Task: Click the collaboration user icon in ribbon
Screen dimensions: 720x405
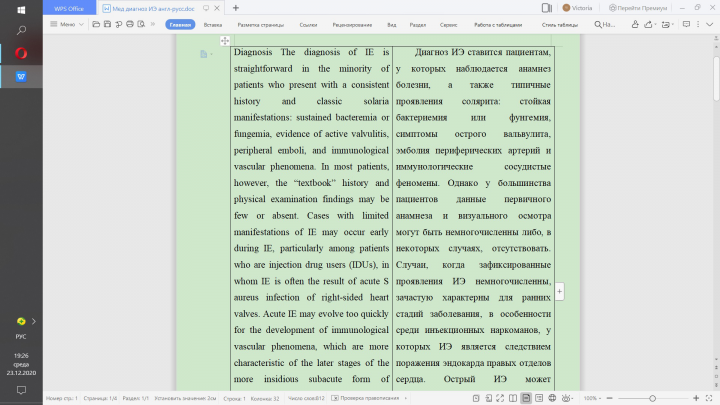Action: [x=635, y=24]
